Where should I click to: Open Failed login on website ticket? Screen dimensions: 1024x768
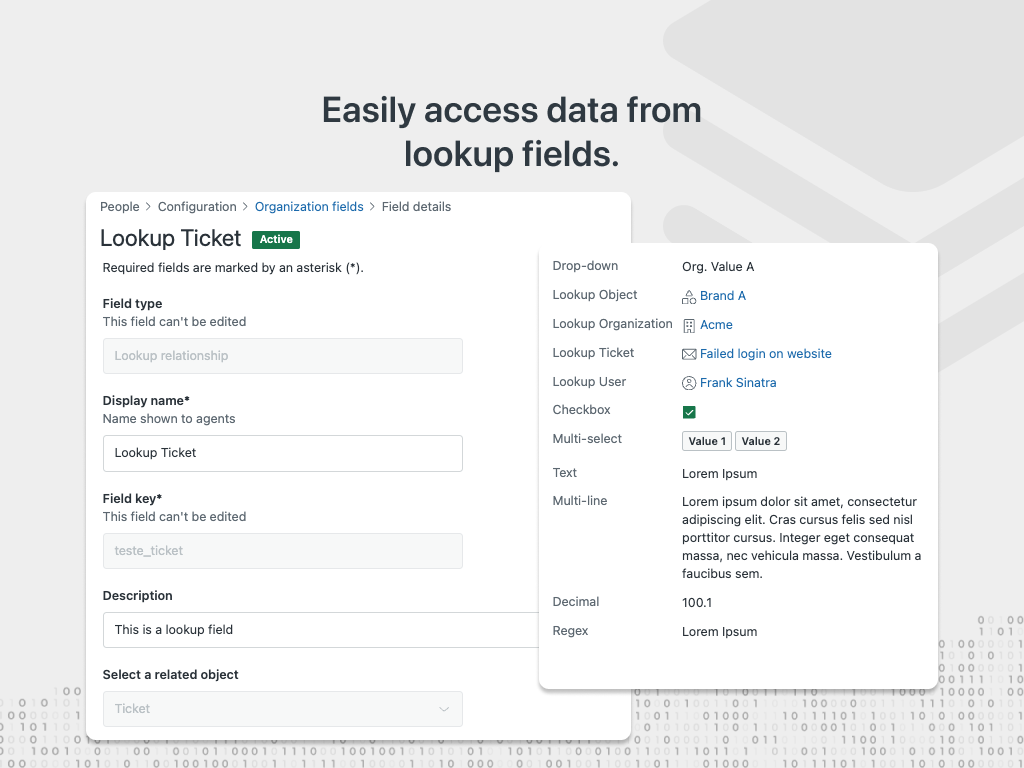(x=766, y=354)
